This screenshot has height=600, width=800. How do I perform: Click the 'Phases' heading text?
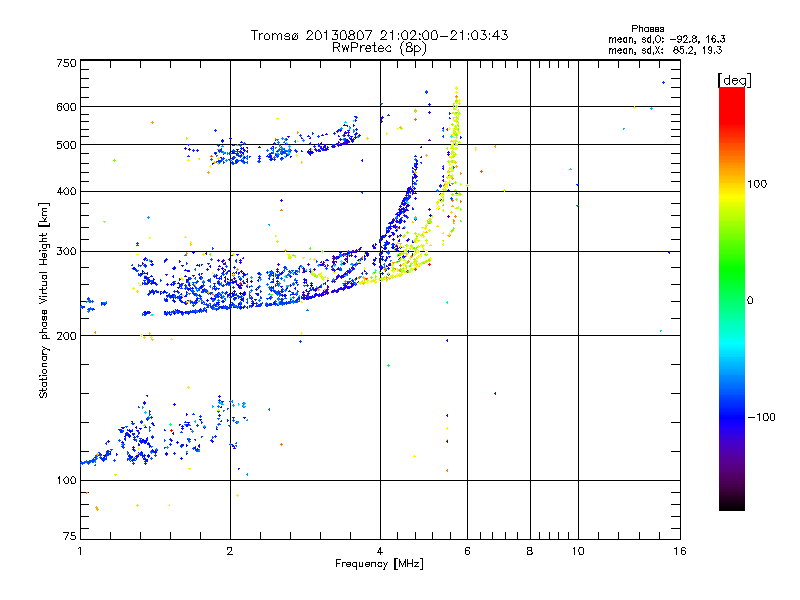[647, 29]
